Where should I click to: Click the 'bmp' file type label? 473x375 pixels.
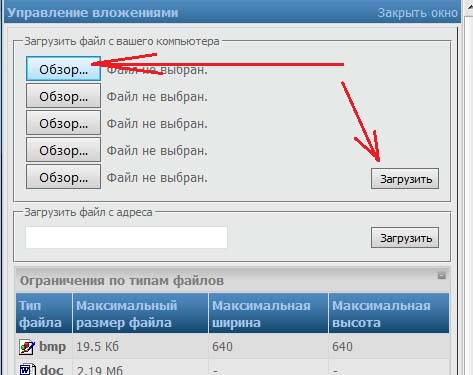click(53, 347)
